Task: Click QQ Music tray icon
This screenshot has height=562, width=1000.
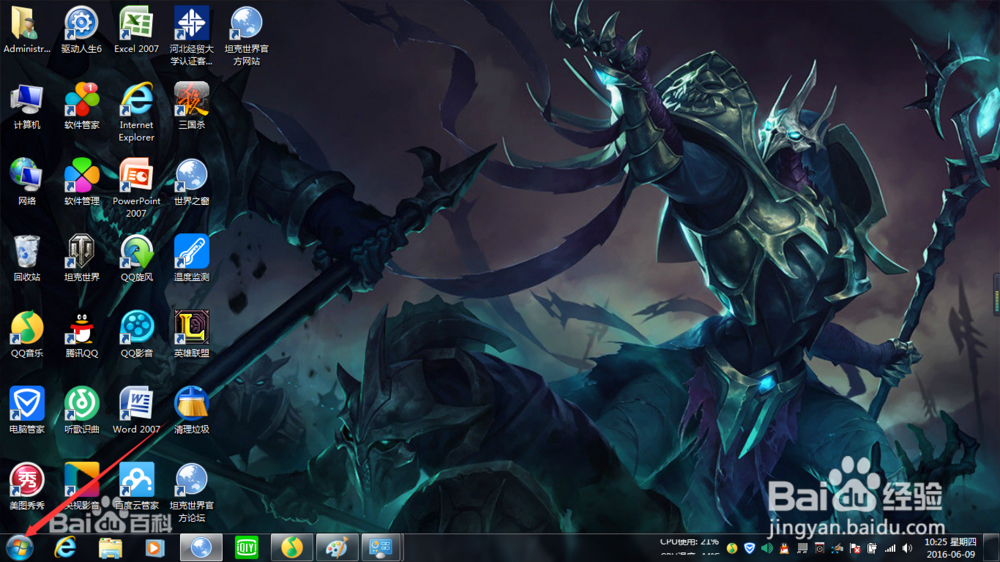Action: tap(732, 548)
